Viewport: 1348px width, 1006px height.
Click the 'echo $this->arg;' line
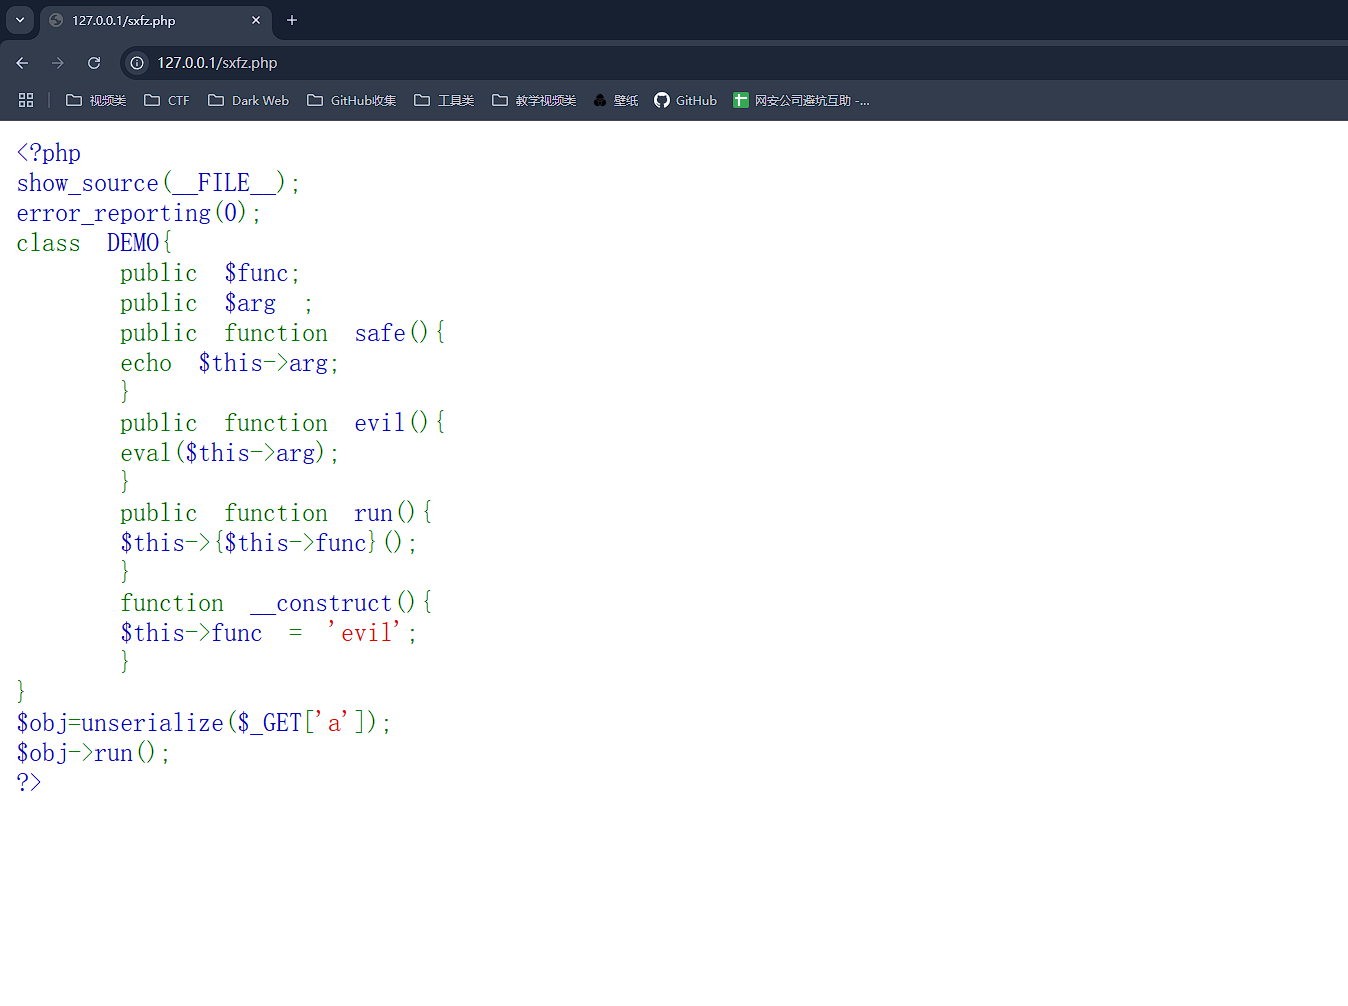click(x=230, y=363)
